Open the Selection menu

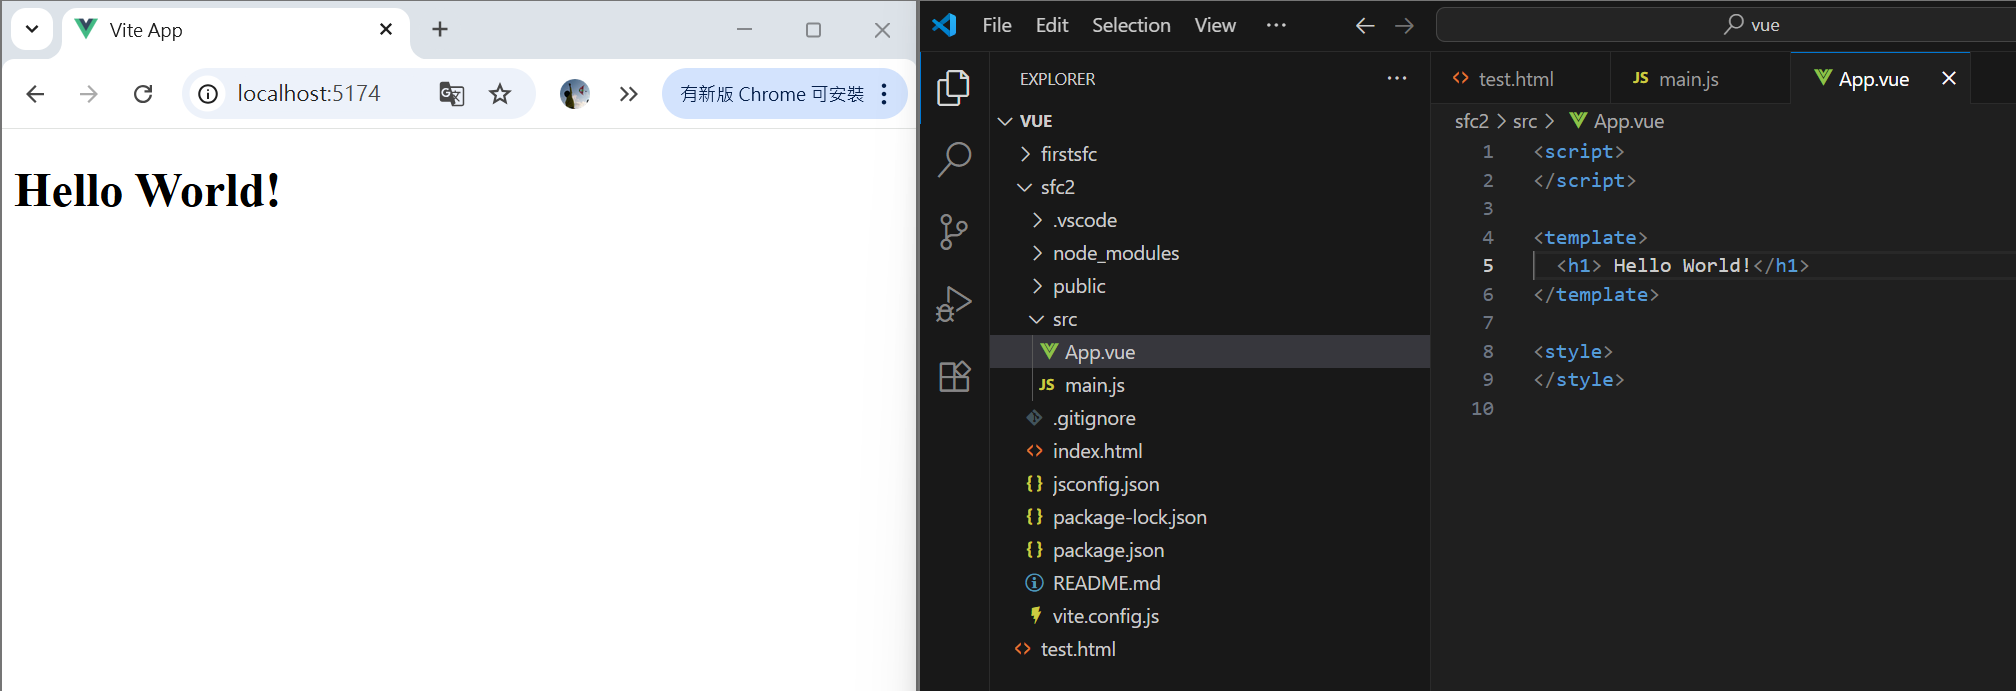pyautogui.click(x=1130, y=25)
